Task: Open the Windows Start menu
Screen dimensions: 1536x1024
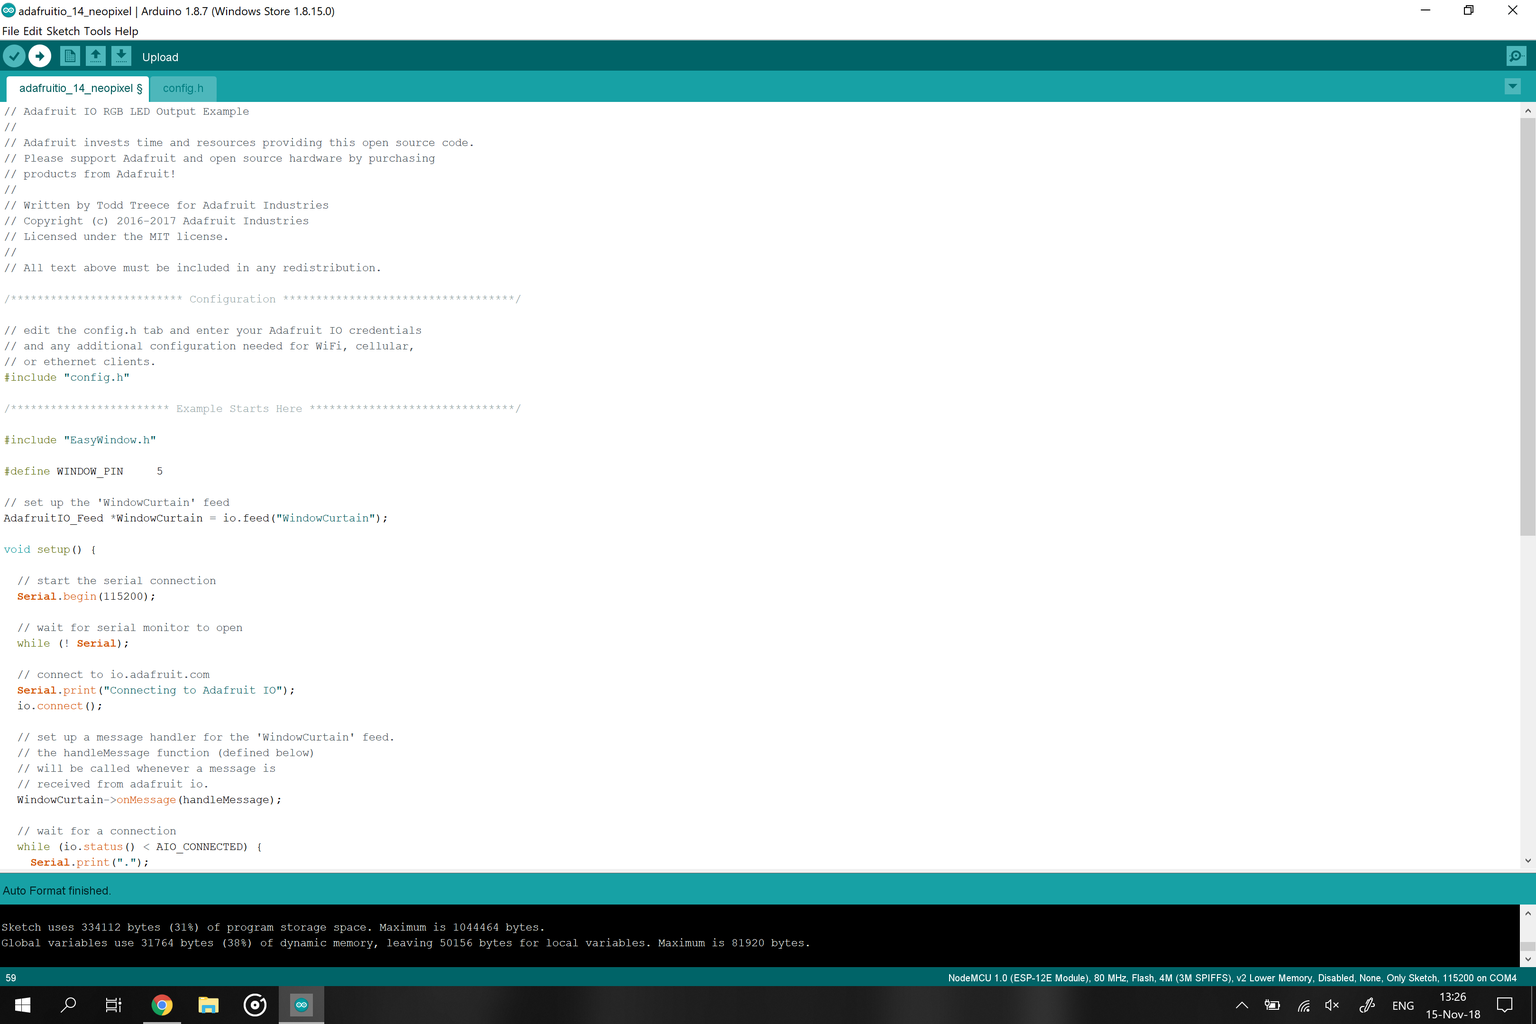Action: pyautogui.click(x=22, y=1005)
